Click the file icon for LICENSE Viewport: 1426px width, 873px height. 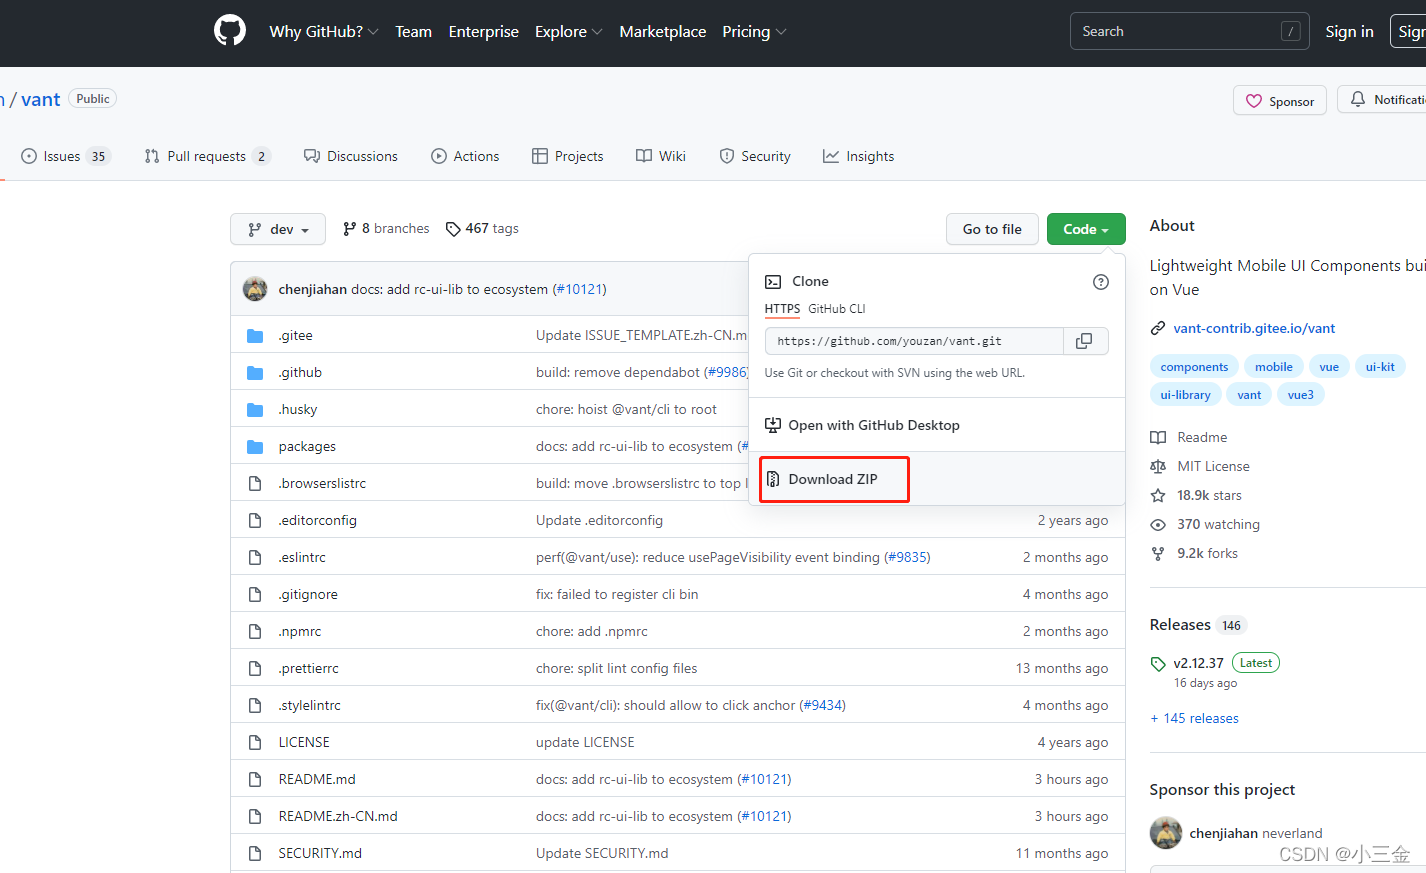pyautogui.click(x=255, y=743)
